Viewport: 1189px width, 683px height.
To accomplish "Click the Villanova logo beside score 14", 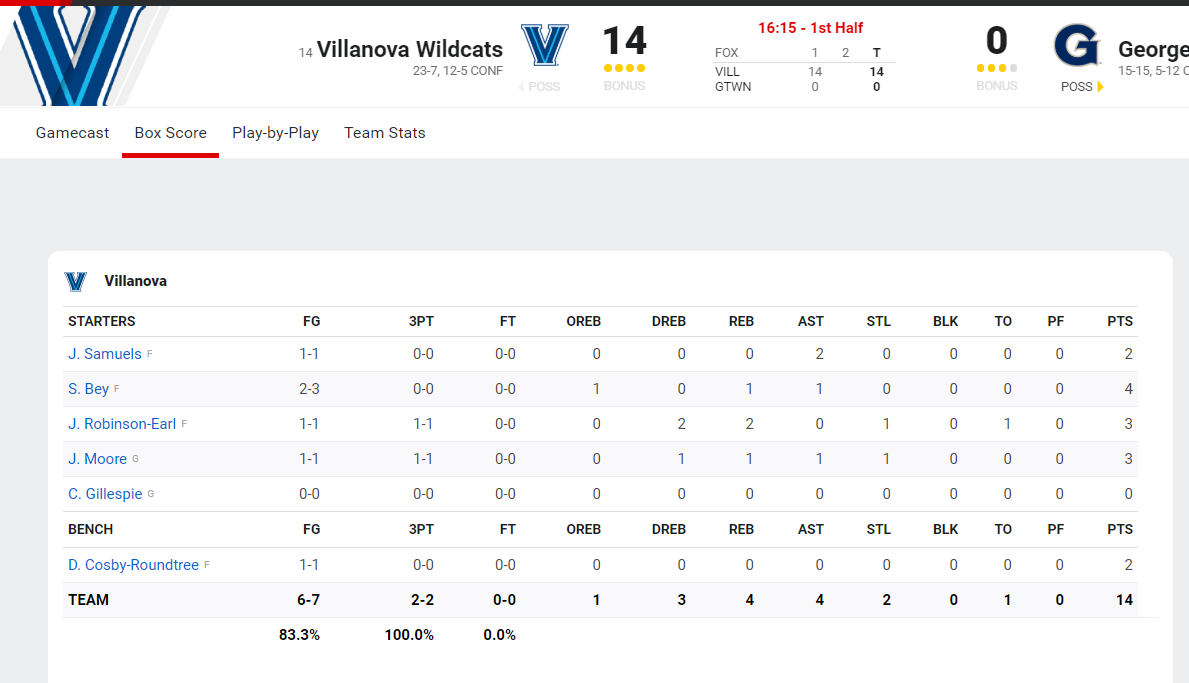I will pos(545,45).
